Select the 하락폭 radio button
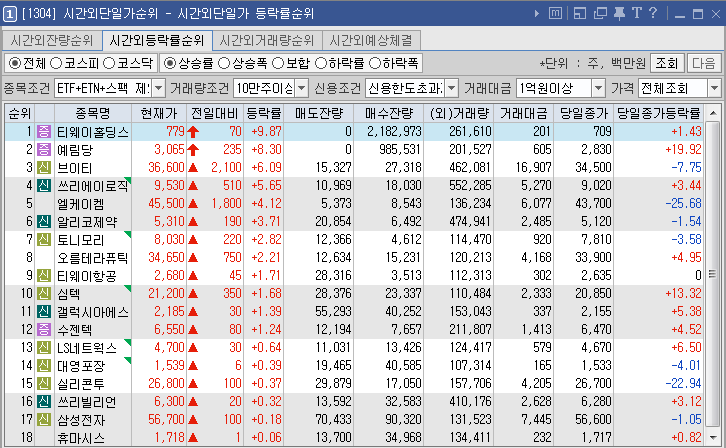 click(x=375, y=63)
